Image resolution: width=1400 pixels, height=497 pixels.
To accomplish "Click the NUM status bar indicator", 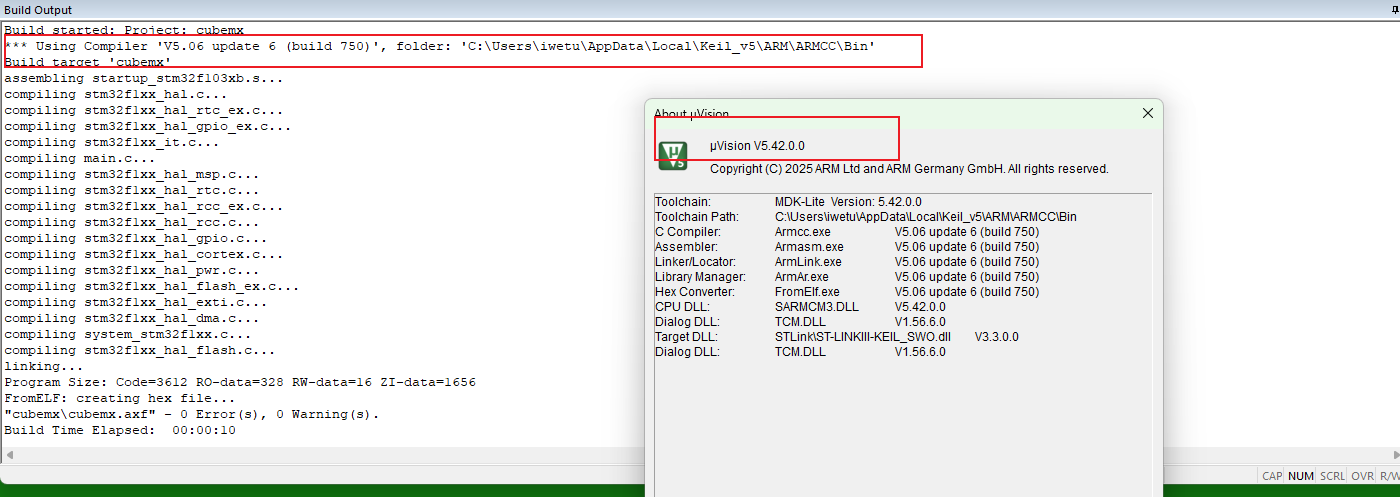I will point(1301,477).
